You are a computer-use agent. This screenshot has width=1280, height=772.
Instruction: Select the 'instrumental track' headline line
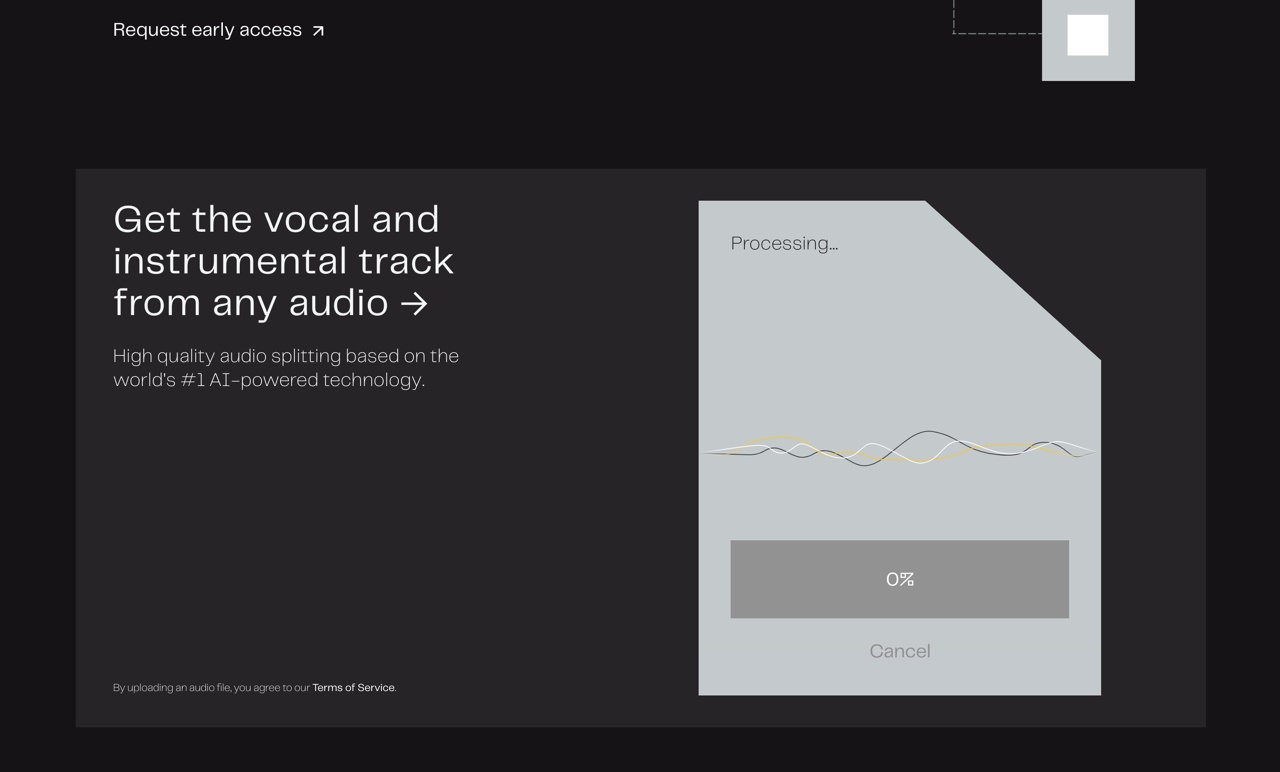click(x=283, y=261)
